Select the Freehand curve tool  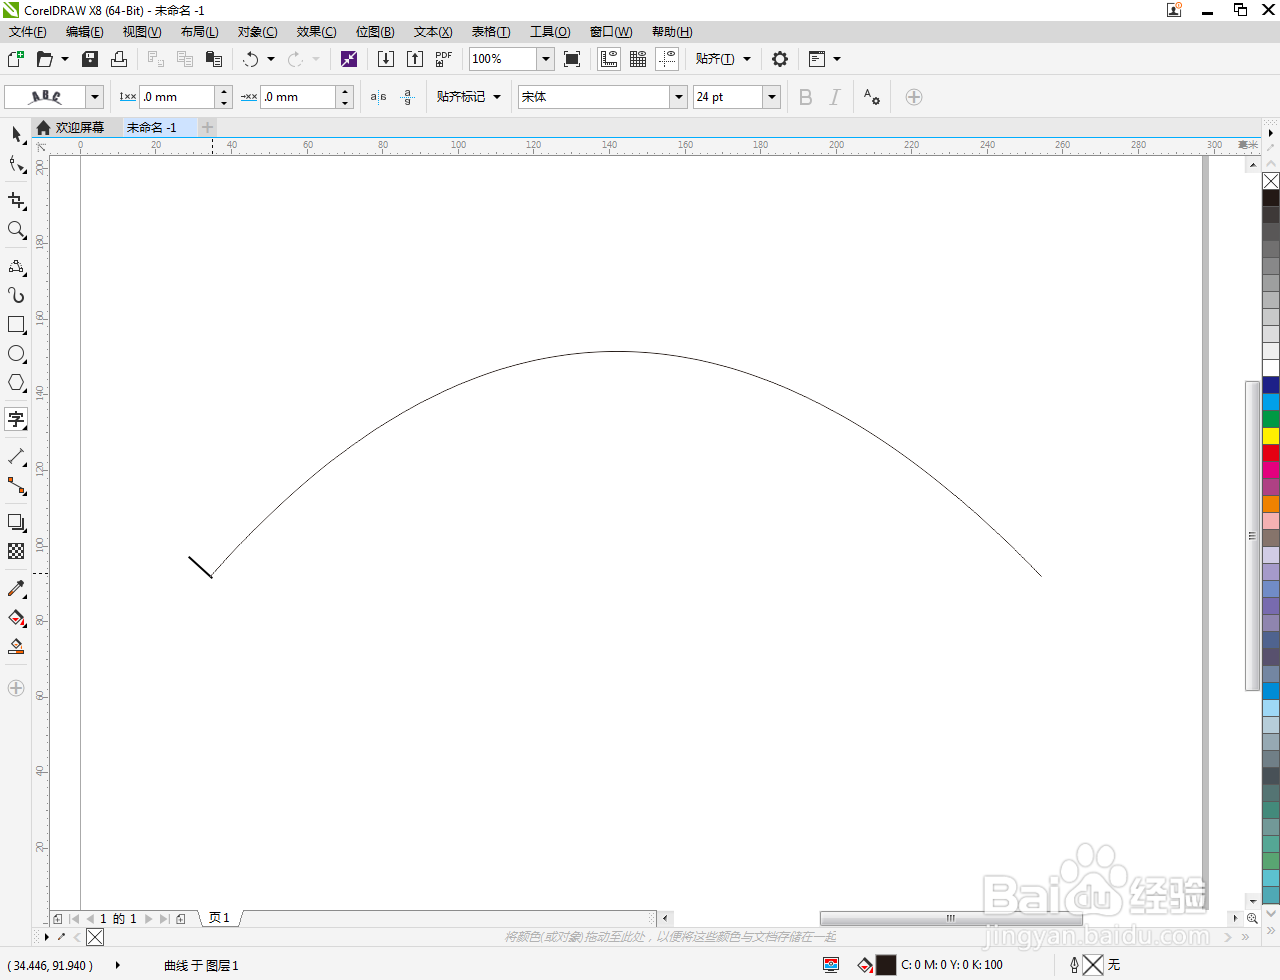tap(16, 266)
